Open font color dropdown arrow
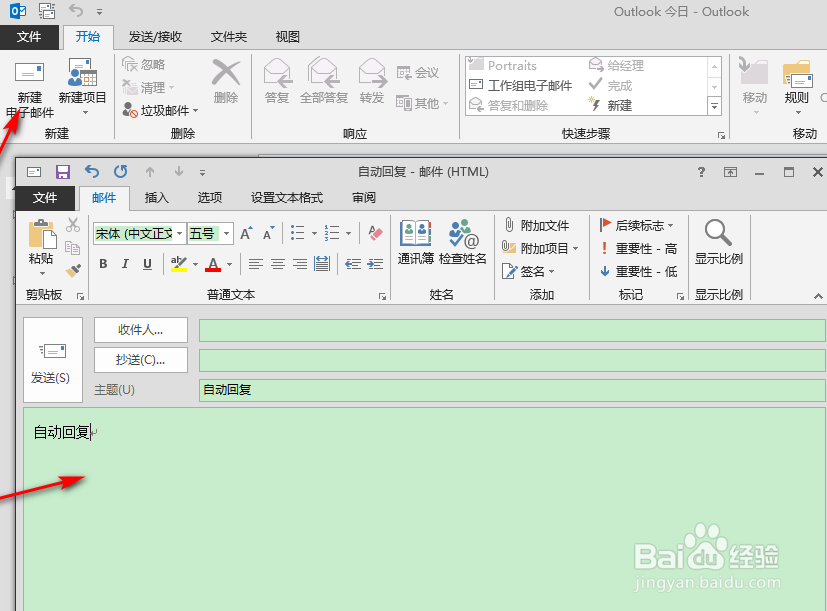The width and height of the screenshot is (827, 611). point(229,264)
